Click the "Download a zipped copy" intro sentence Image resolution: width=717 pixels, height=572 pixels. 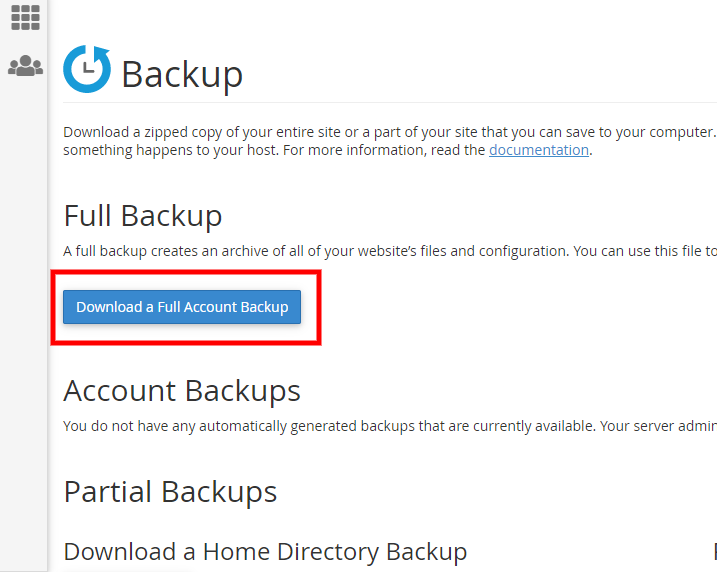point(390,132)
